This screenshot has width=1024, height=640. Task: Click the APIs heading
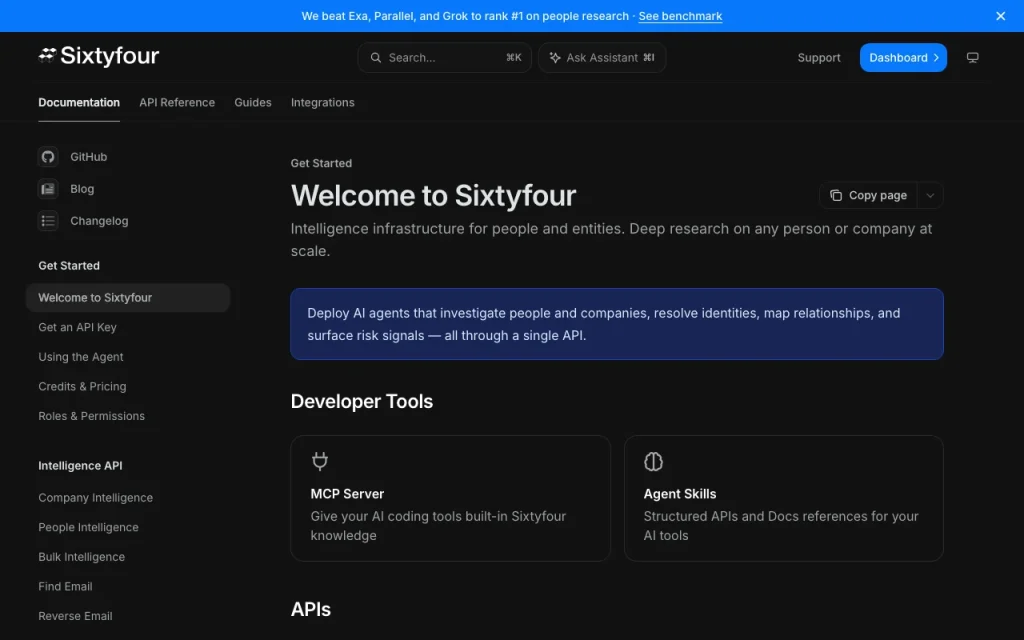click(311, 609)
